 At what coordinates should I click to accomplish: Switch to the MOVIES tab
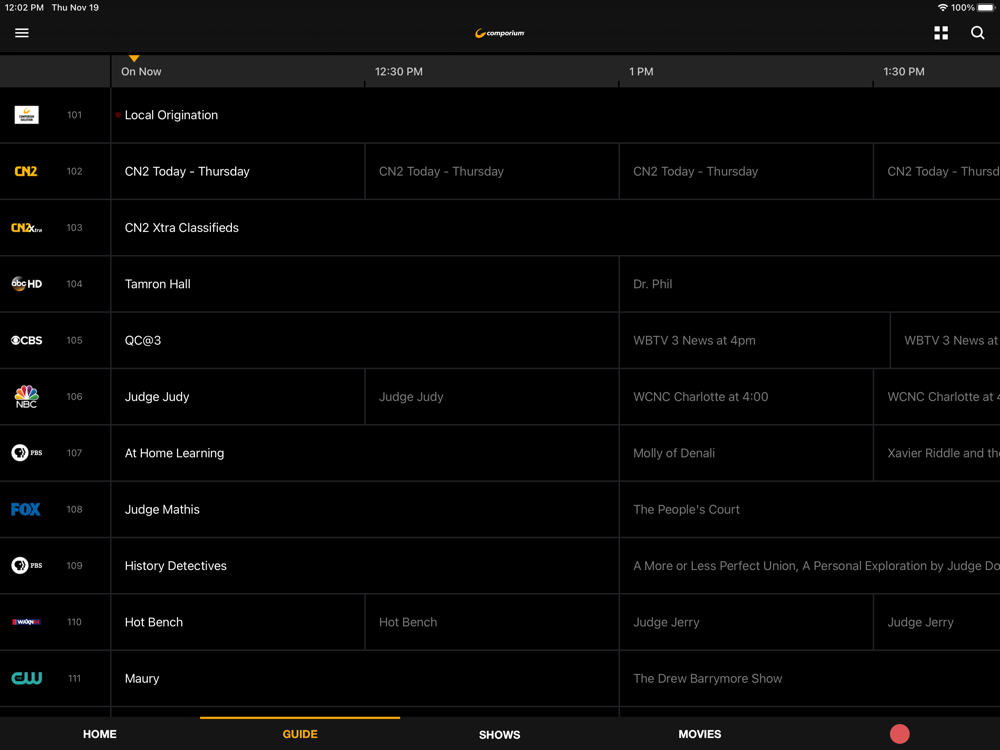point(700,734)
